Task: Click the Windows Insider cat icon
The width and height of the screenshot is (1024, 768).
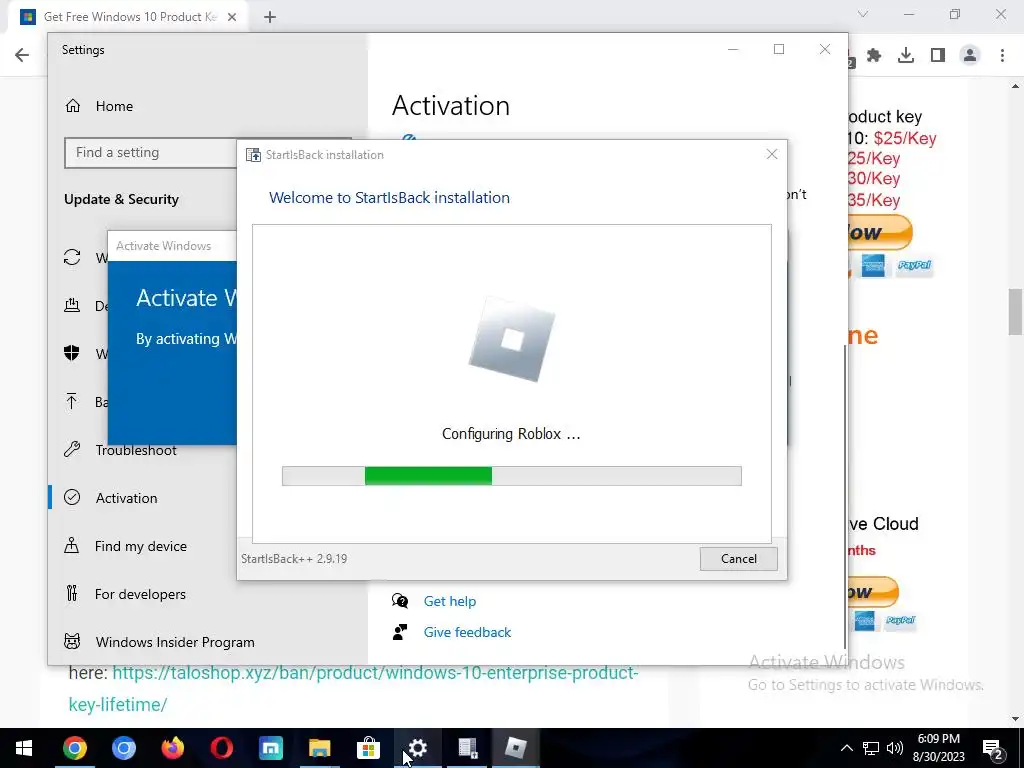Action: (72, 641)
